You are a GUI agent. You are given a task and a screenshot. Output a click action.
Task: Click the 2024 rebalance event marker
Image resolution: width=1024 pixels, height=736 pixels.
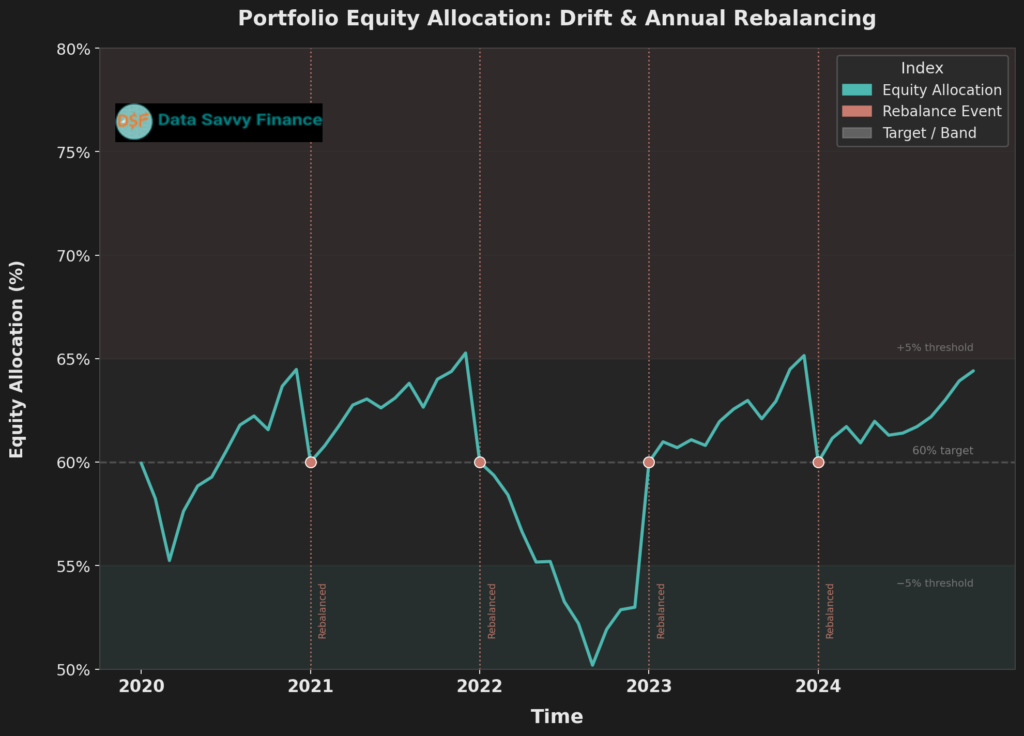click(x=818, y=462)
